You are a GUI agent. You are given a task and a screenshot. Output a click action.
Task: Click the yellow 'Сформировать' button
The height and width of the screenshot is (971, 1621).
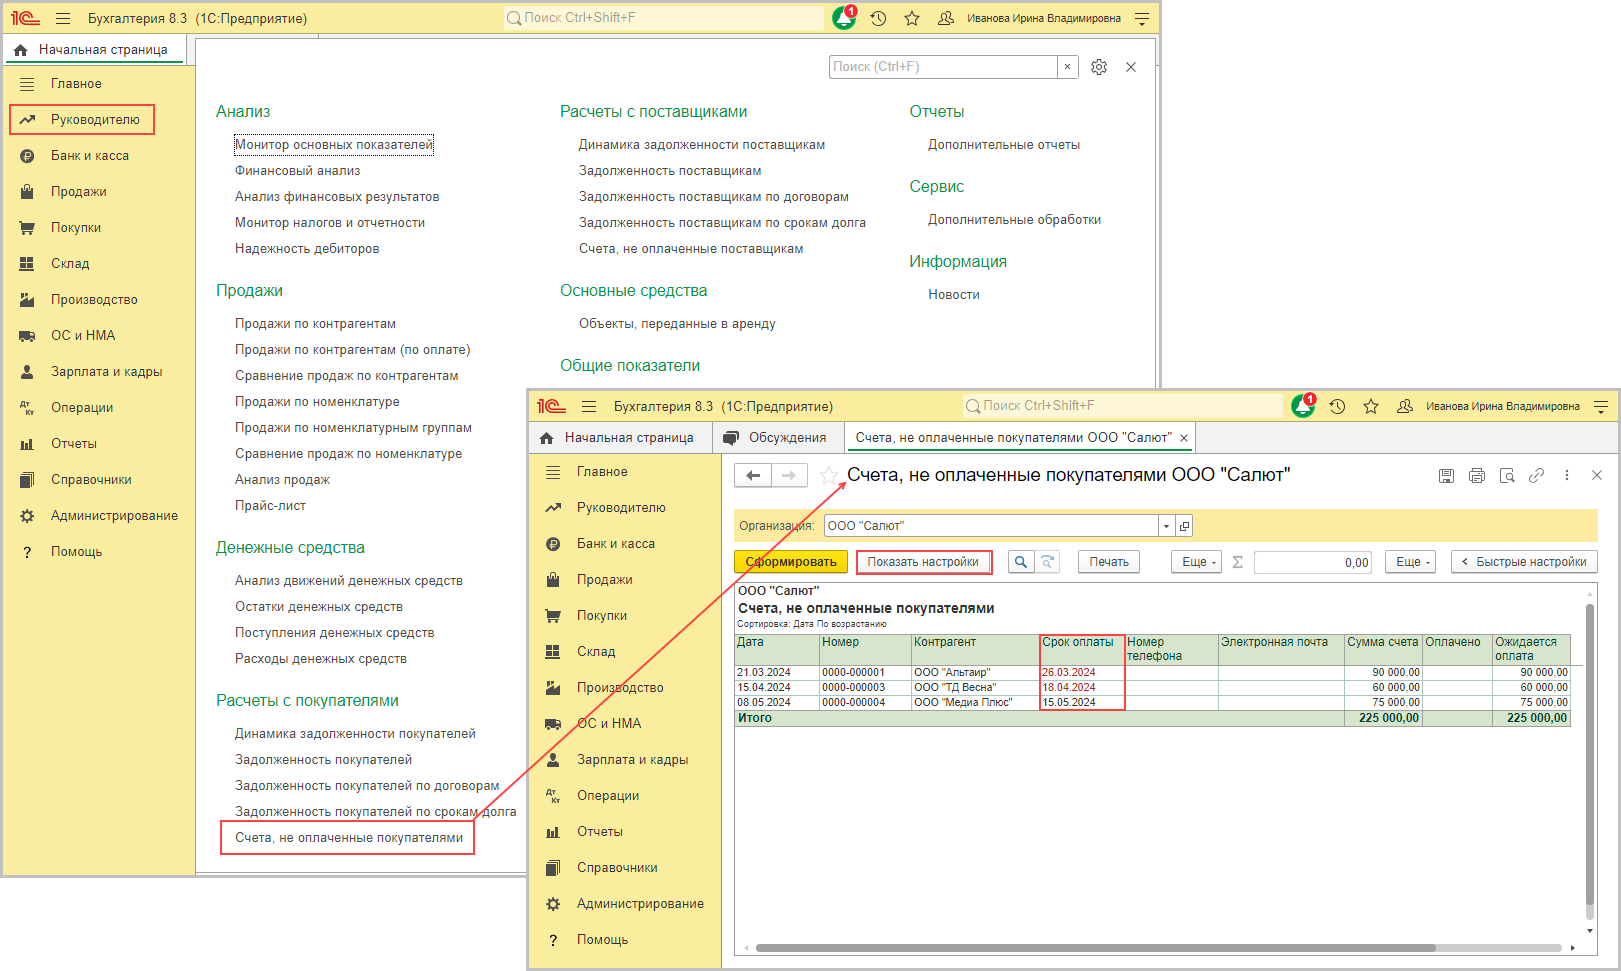pos(791,562)
